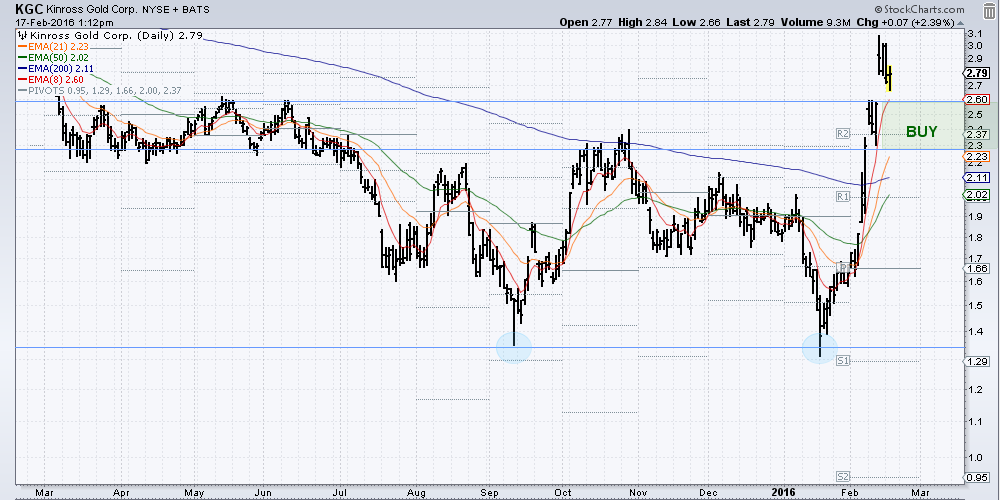Click the 2.23 EMA(21) axis tag

(x=977, y=156)
